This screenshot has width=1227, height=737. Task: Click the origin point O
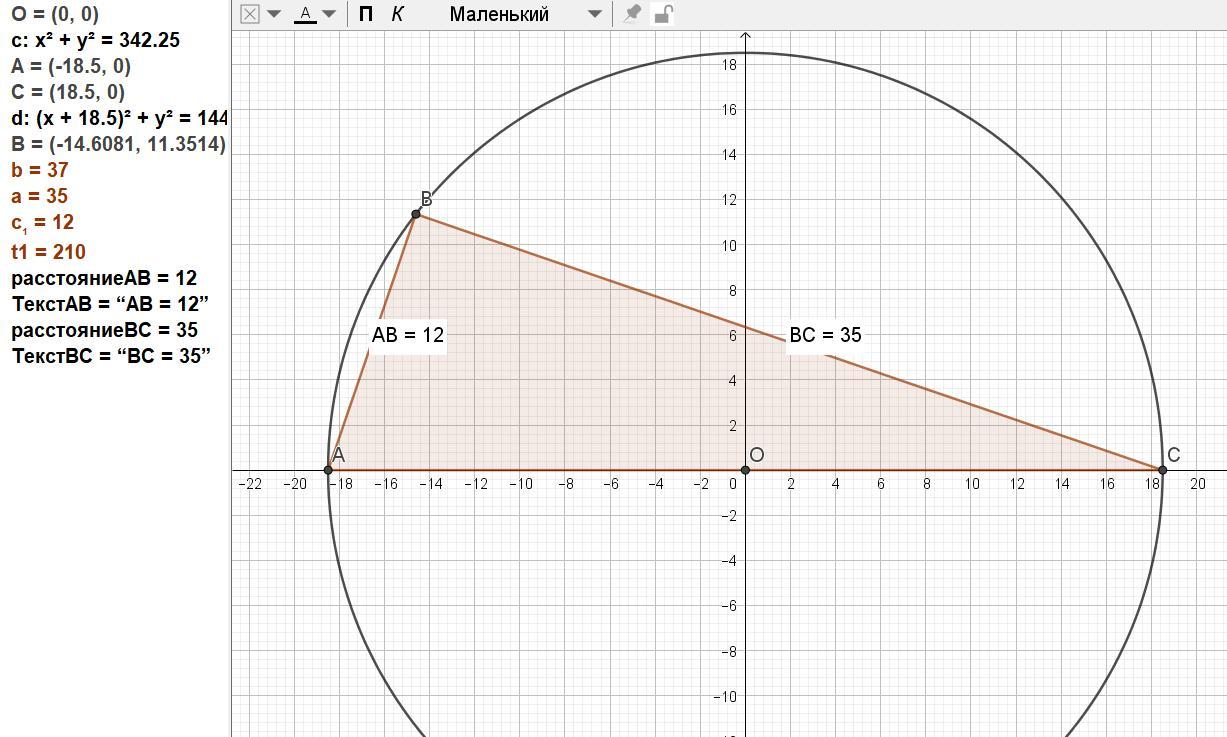(745, 470)
